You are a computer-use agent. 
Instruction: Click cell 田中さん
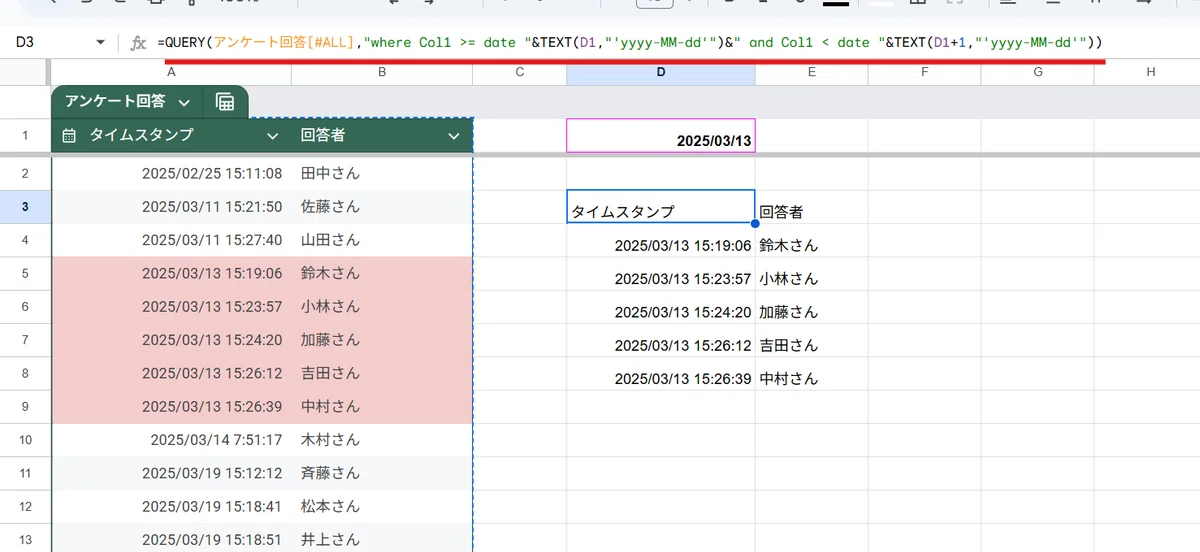[382, 174]
